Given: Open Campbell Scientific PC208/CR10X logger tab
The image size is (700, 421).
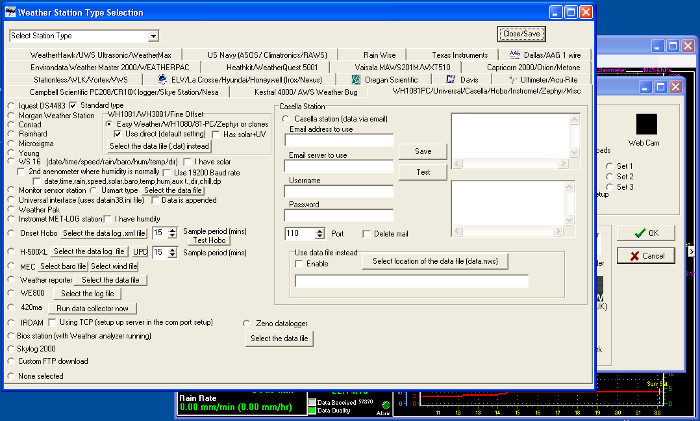Looking at the screenshot, I should click(124, 92).
